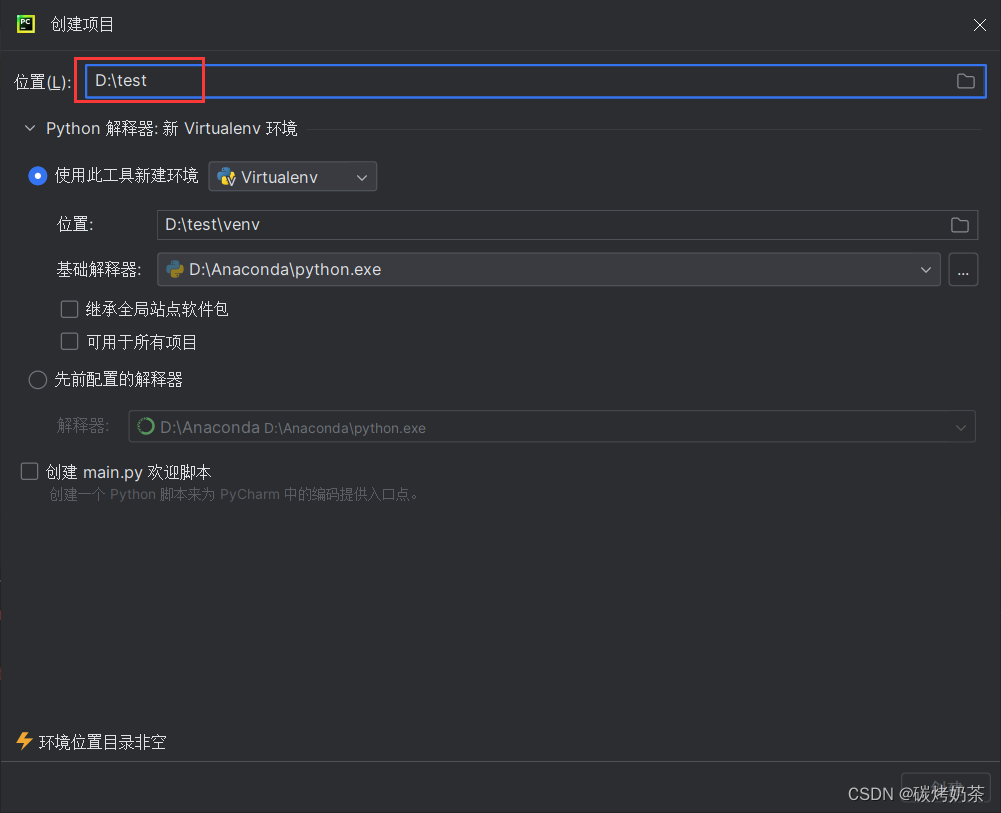The image size is (1001, 813).
Task: Open base interpreter D:\Anaconda\python.exe dropdown
Action: (x=548, y=269)
